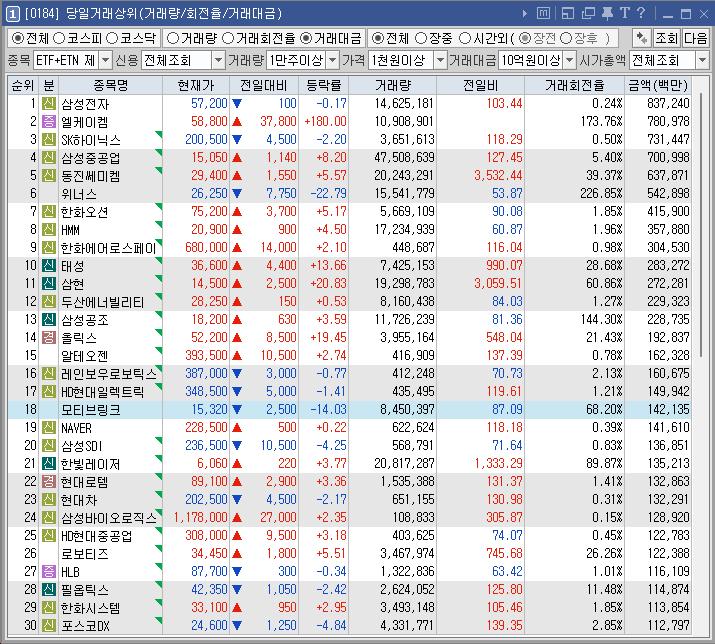Click the dark 신 badge beside 필옵틱스
This screenshot has width=715, height=644.
tap(49, 590)
